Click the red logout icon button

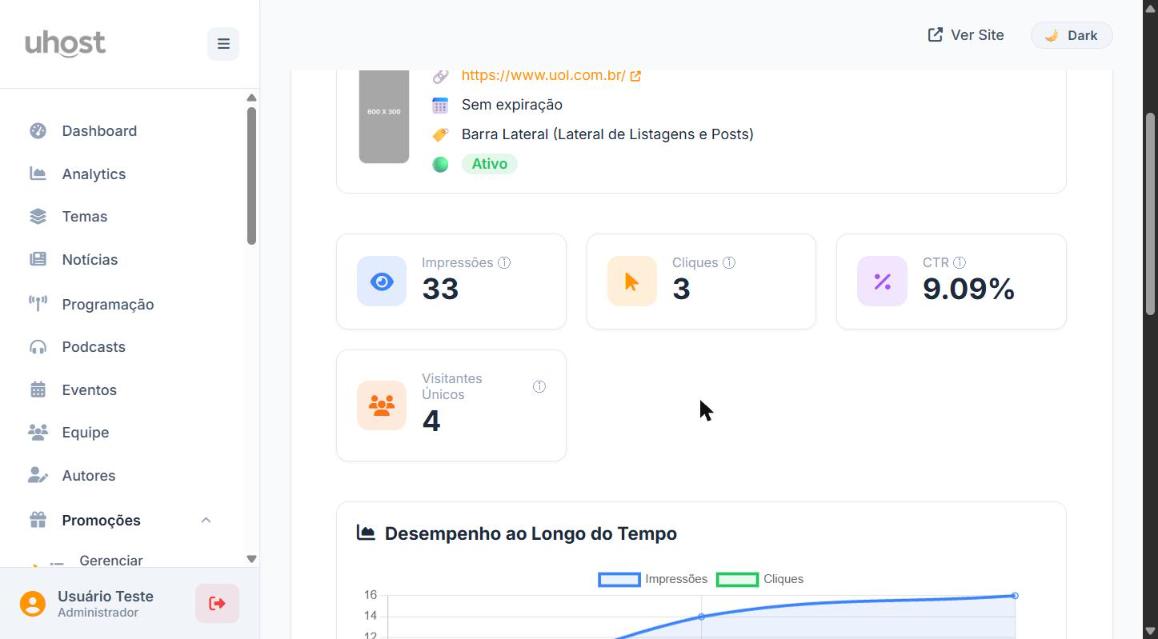pos(217,604)
